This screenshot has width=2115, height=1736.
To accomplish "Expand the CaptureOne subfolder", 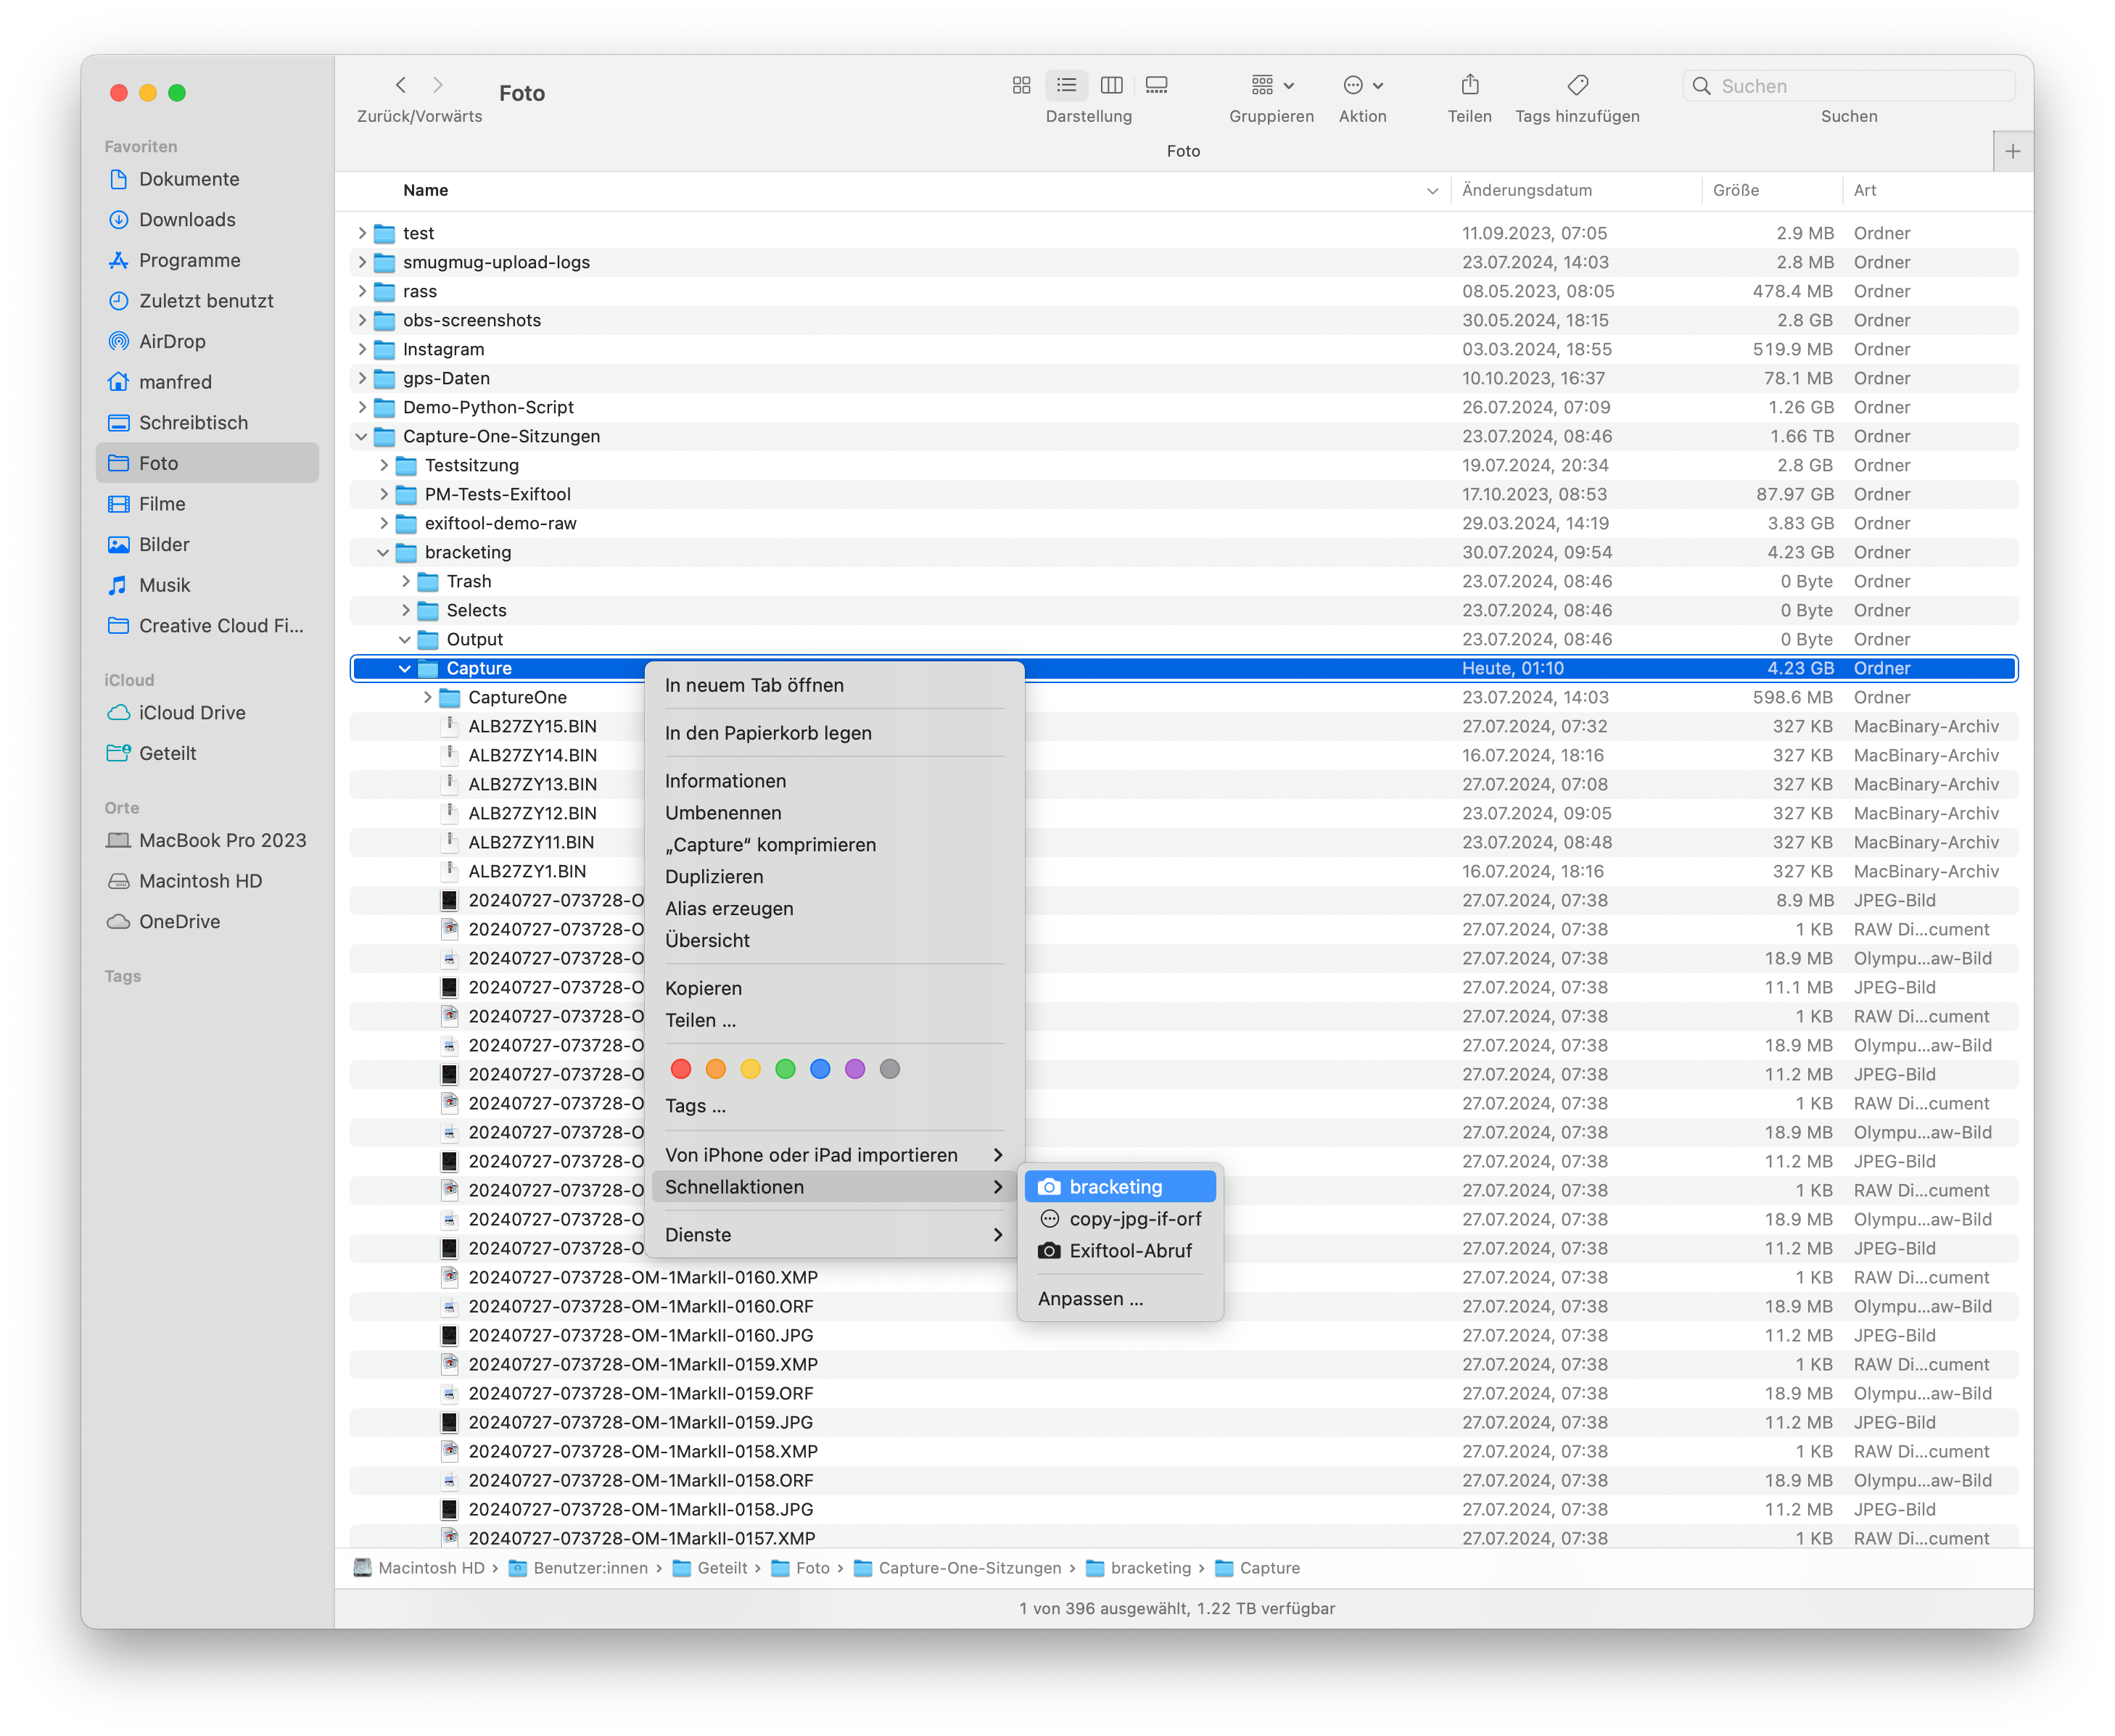I will (427, 697).
